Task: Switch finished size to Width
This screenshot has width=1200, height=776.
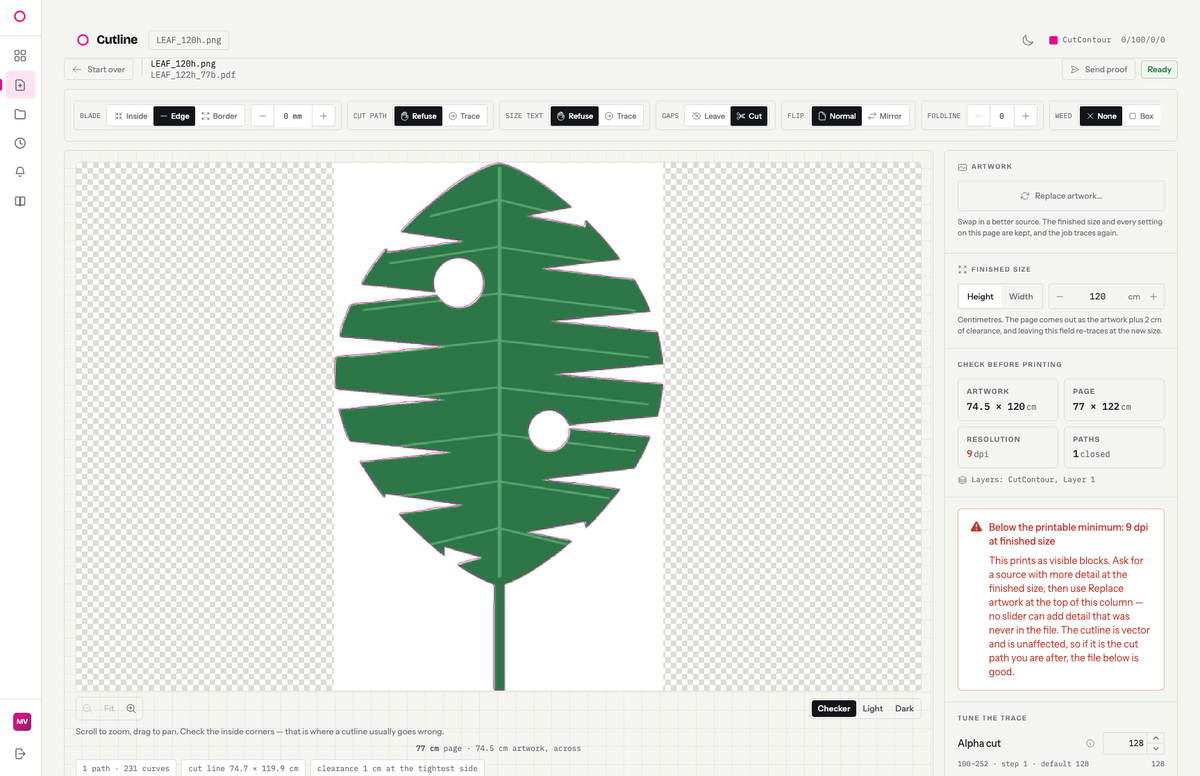Action: (x=1021, y=296)
